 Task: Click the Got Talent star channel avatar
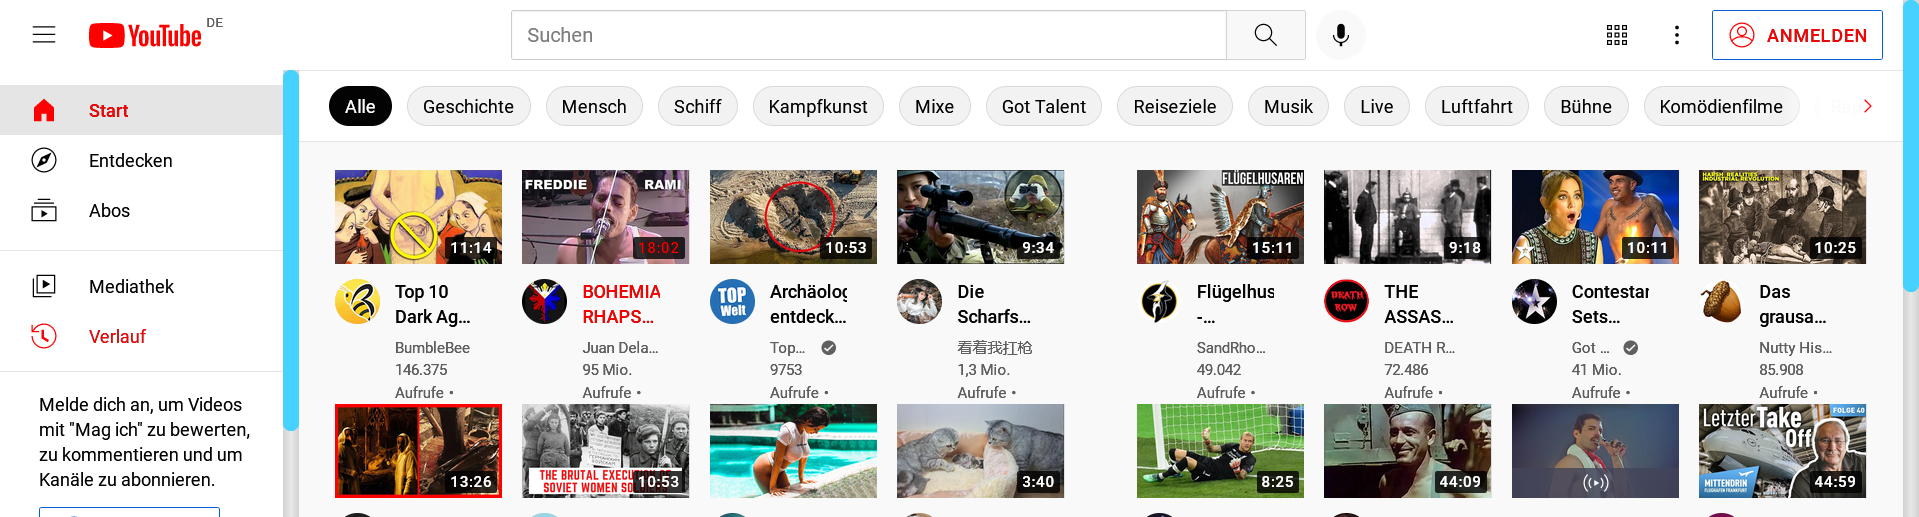tap(1534, 302)
